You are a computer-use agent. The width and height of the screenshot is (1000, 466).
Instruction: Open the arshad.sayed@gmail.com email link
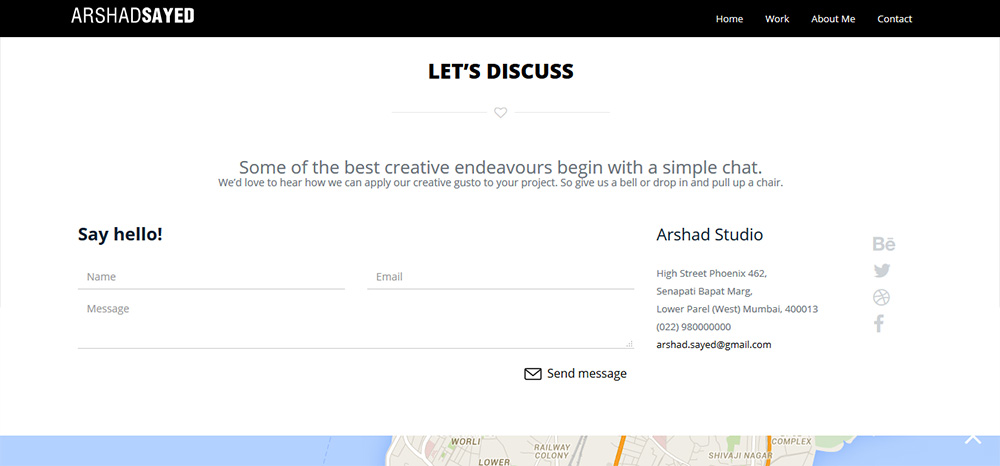[713, 345]
